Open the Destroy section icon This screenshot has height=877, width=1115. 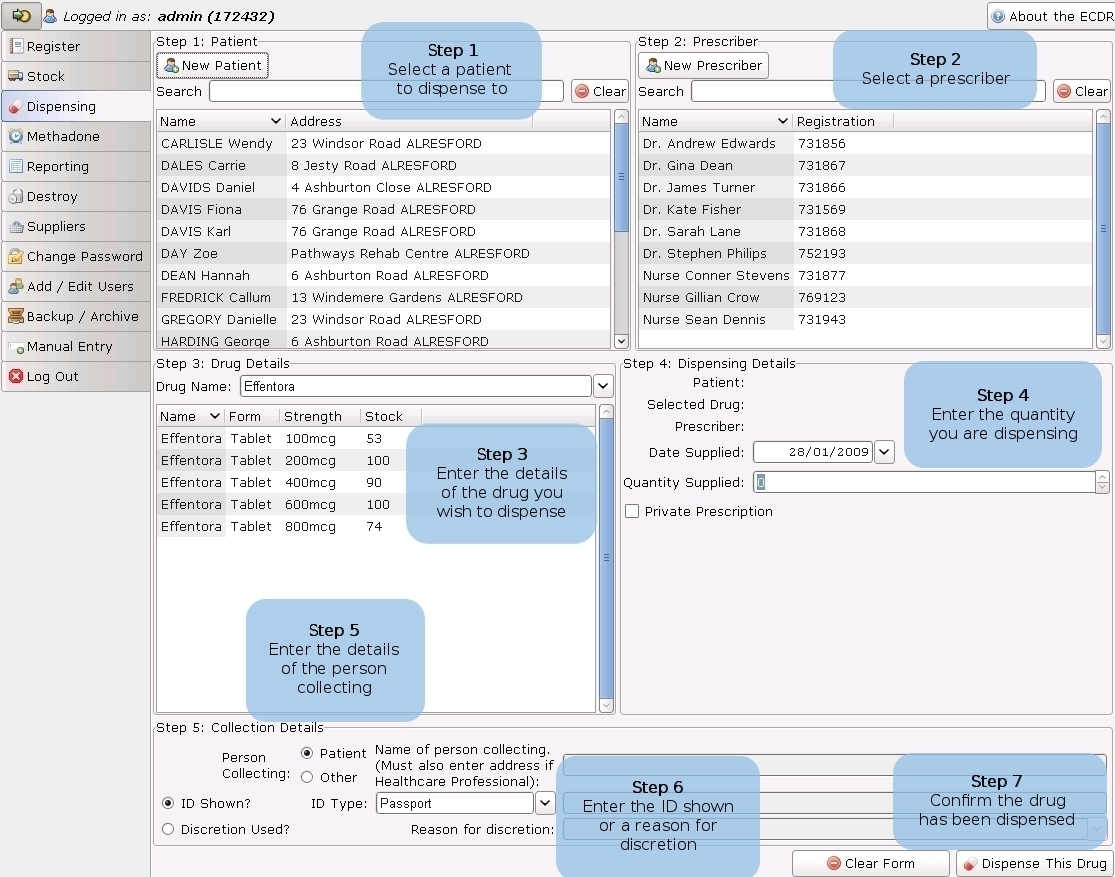(16, 196)
